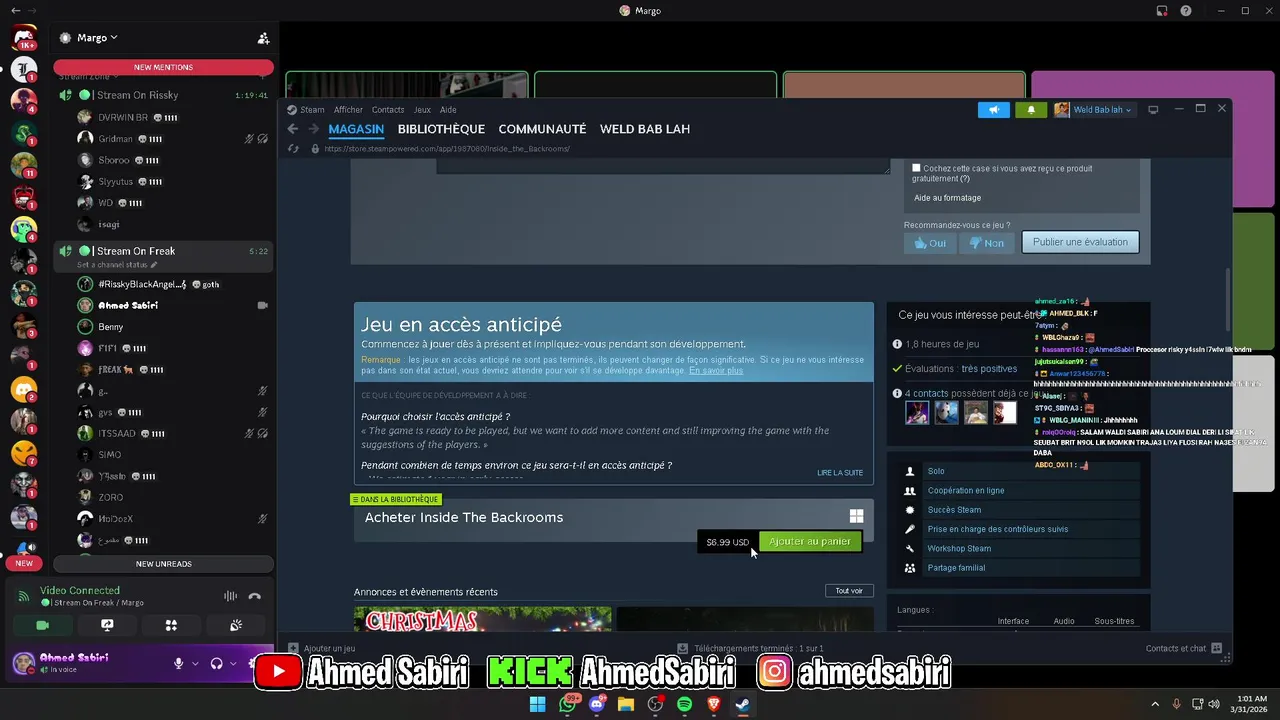Viewport: 1280px width, 720px height.
Task: Click the Tout voir button
Action: point(849,591)
